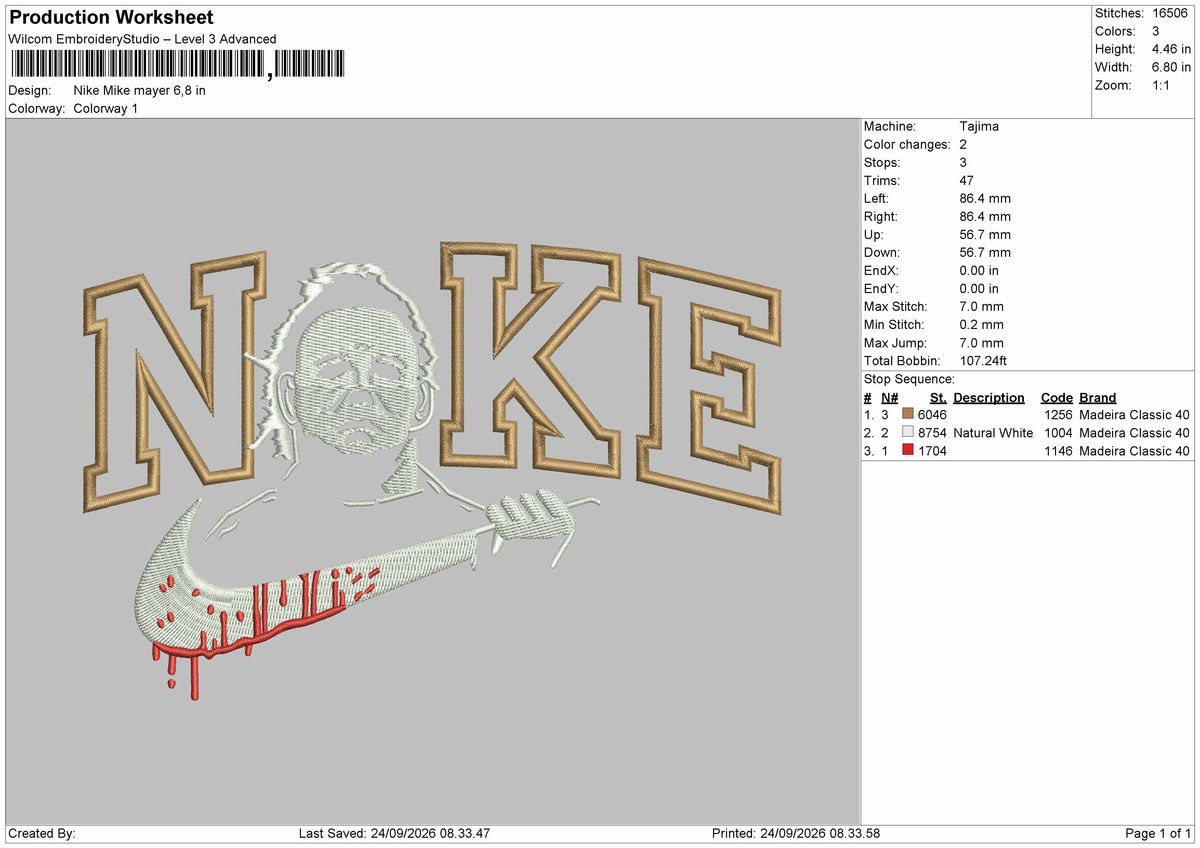Click the Up value 56.7 mm
This screenshot has width=1200, height=848.
985,234
